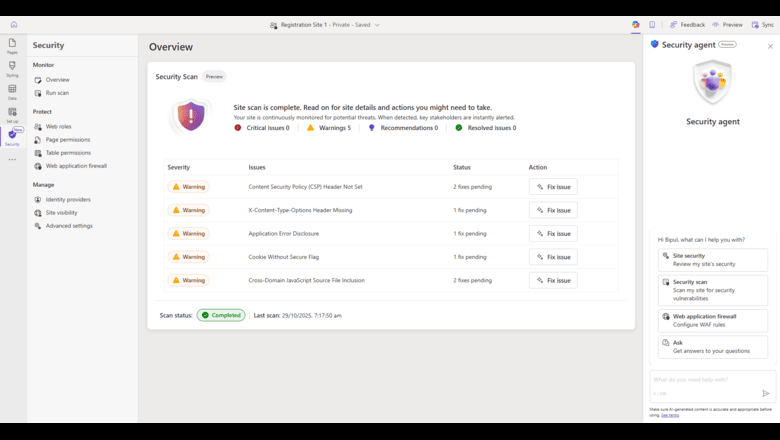Click the Warning badge for Application Error Disclosure

pyautogui.click(x=189, y=234)
